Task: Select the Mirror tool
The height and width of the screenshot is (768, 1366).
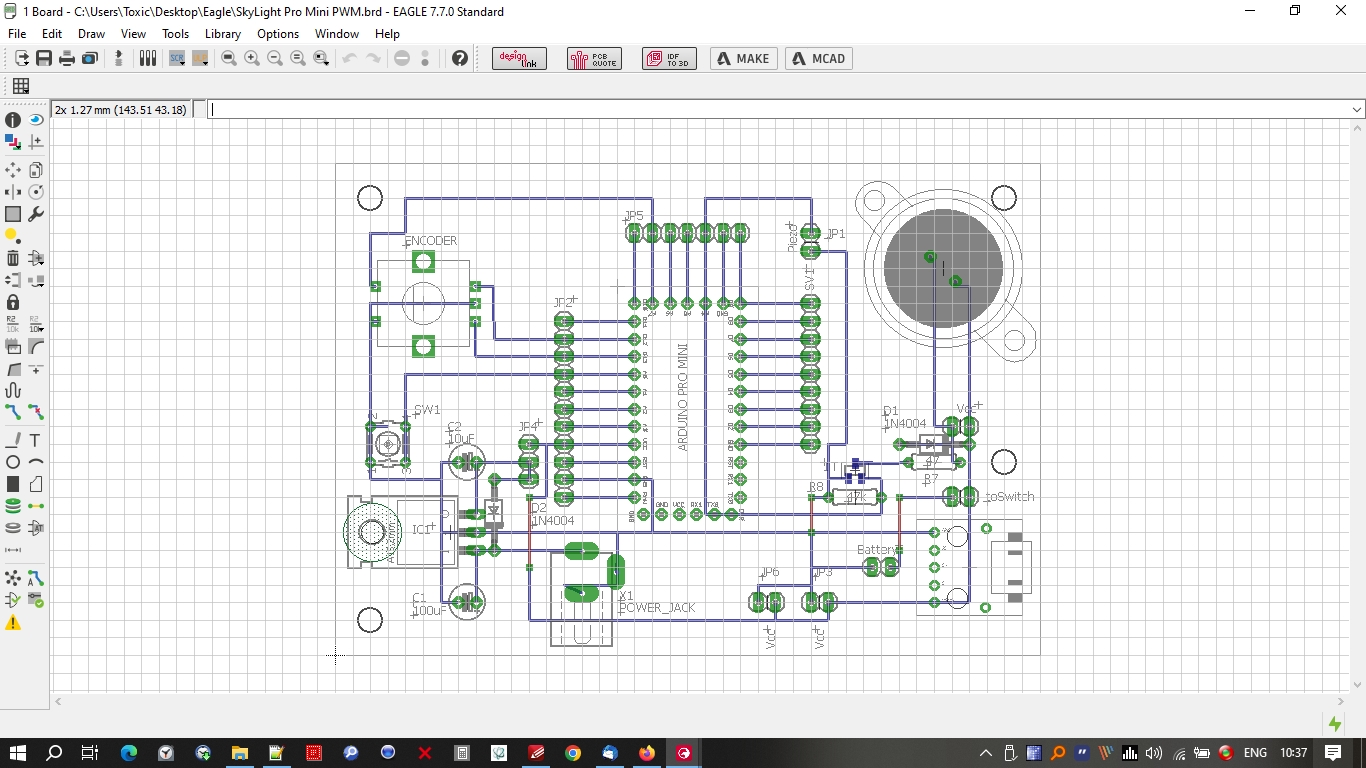Action: coord(13,192)
